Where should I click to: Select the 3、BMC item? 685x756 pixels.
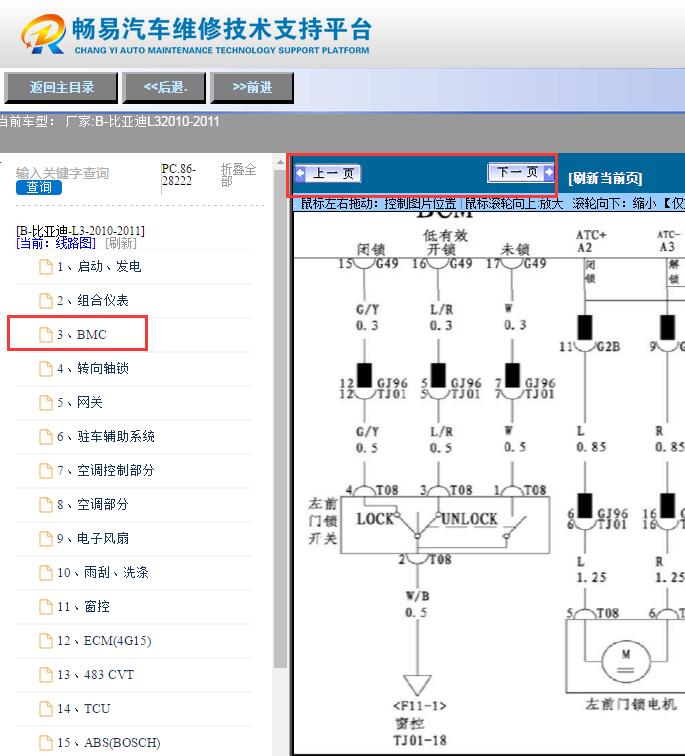81,334
